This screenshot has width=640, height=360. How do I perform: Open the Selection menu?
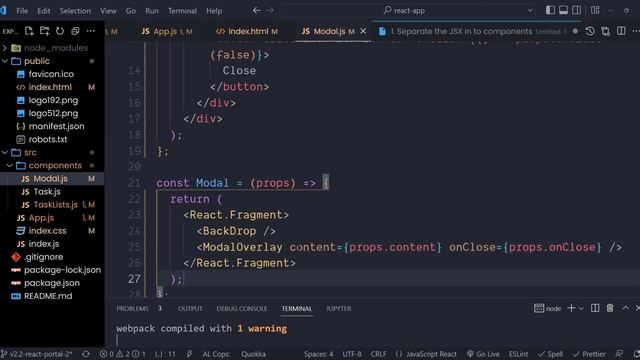pyautogui.click(x=75, y=11)
